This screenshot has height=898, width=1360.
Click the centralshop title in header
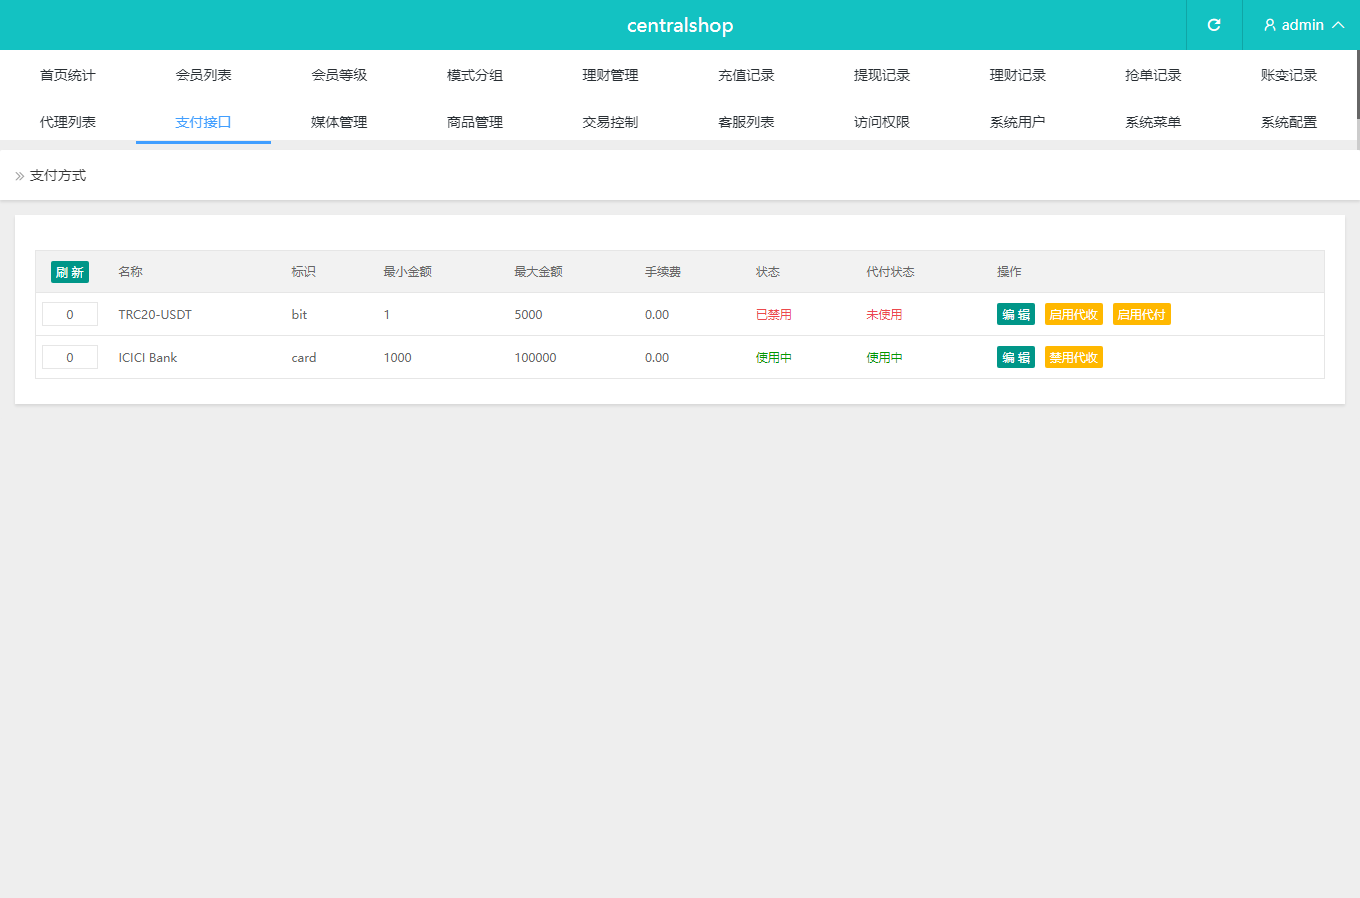click(x=680, y=25)
